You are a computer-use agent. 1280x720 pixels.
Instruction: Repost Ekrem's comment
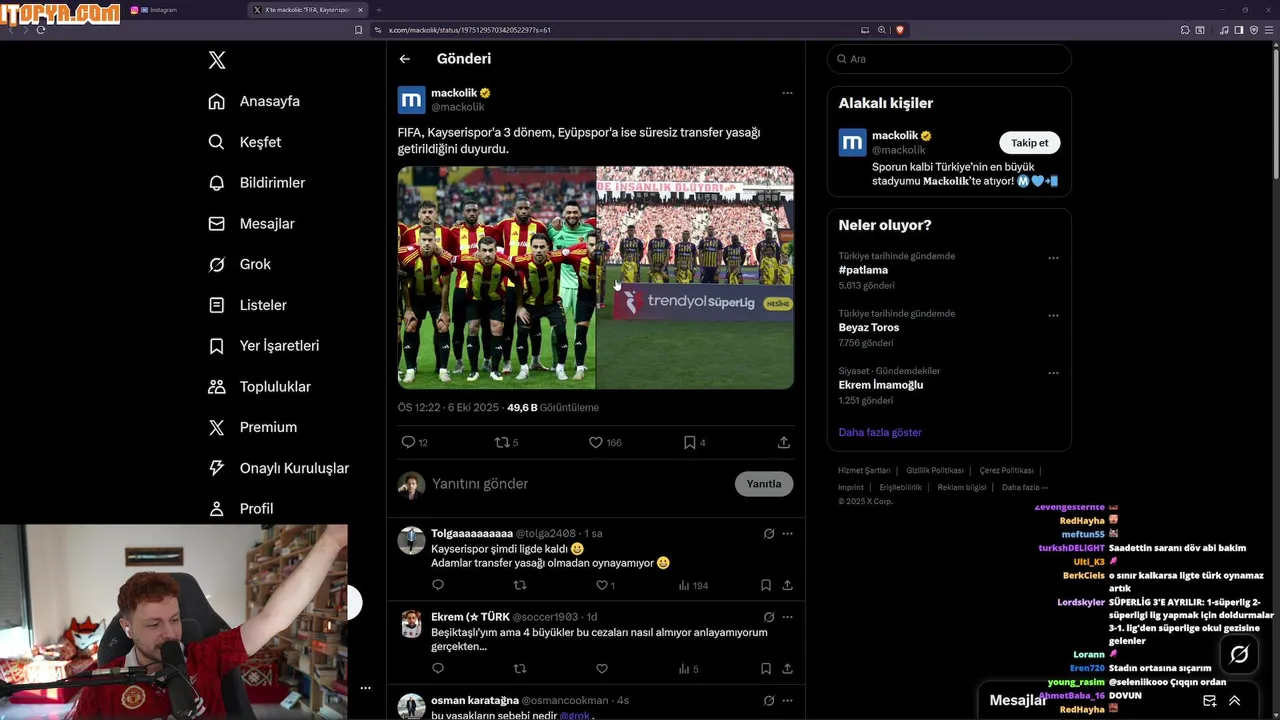(x=519, y=669)
